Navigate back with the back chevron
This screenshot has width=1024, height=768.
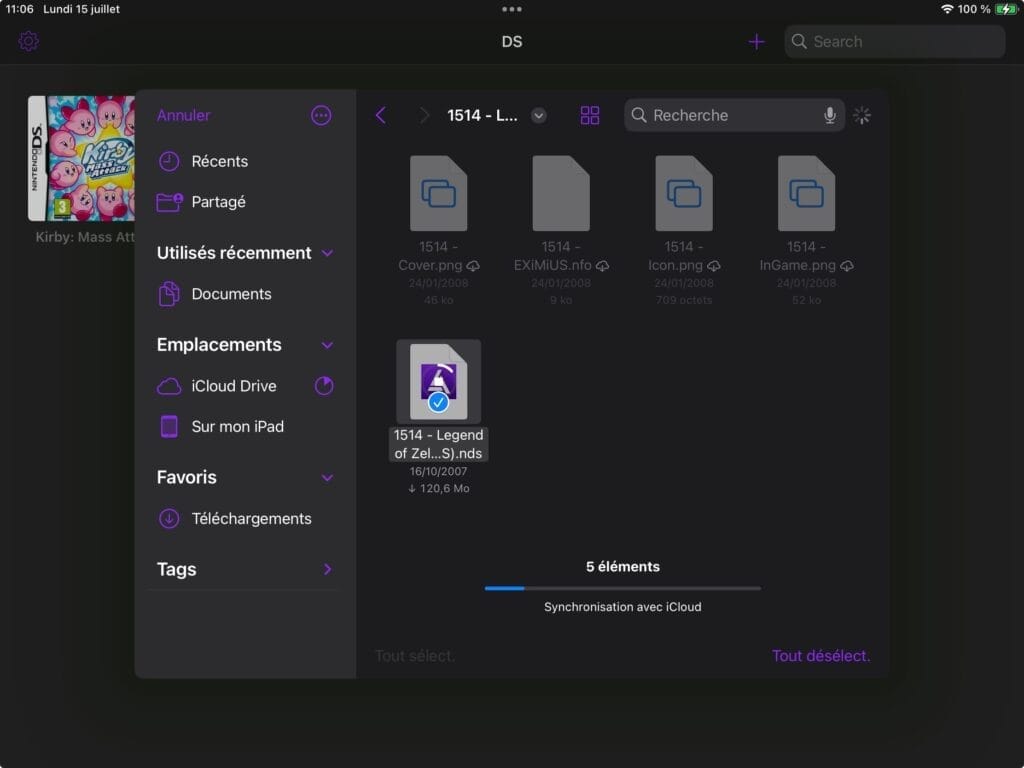coord(381,115)
